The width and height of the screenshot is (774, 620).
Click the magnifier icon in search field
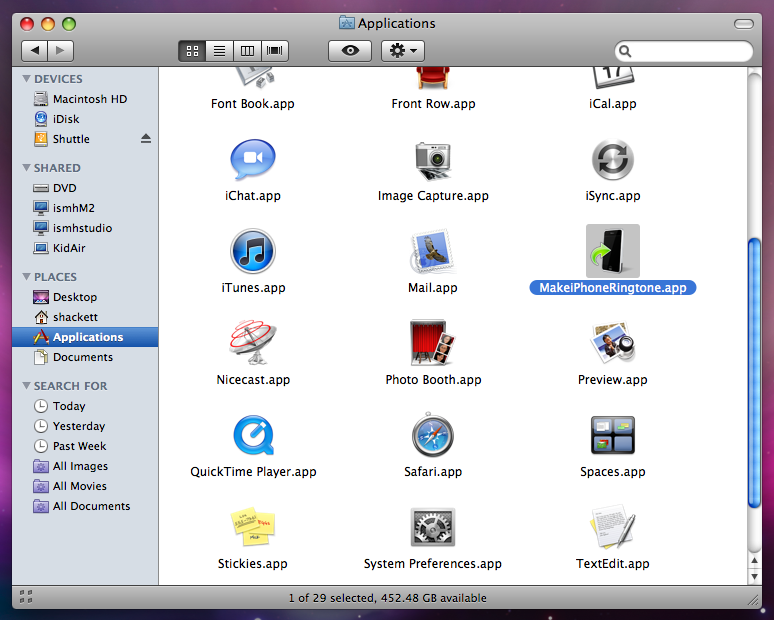click(x=625, y=51)
